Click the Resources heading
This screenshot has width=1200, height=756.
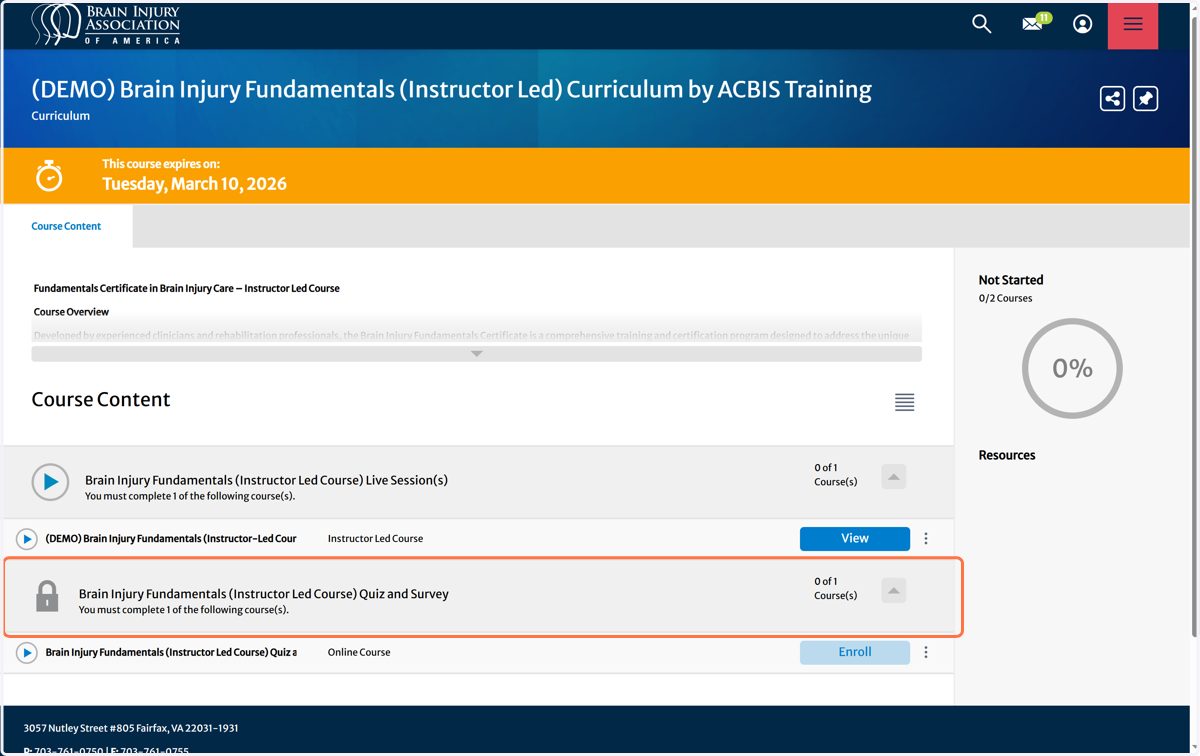pyautogui.click(x=1007, y=455)
